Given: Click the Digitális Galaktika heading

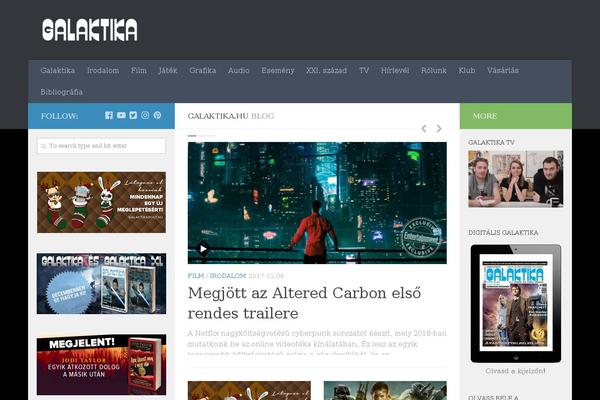Looking at the screenshot, I should 503,232.
